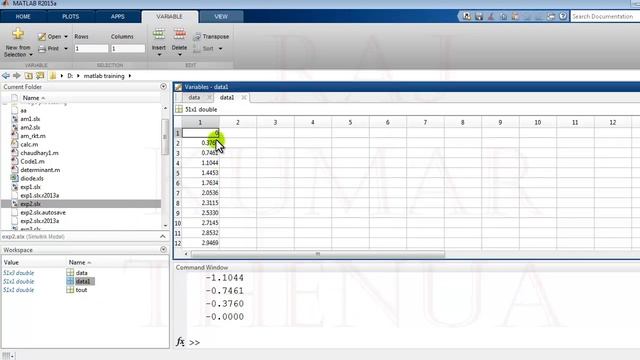Screen dimensions: 640x360
Task: Click the Insert rows icon
Action: (x=158, y=34)
